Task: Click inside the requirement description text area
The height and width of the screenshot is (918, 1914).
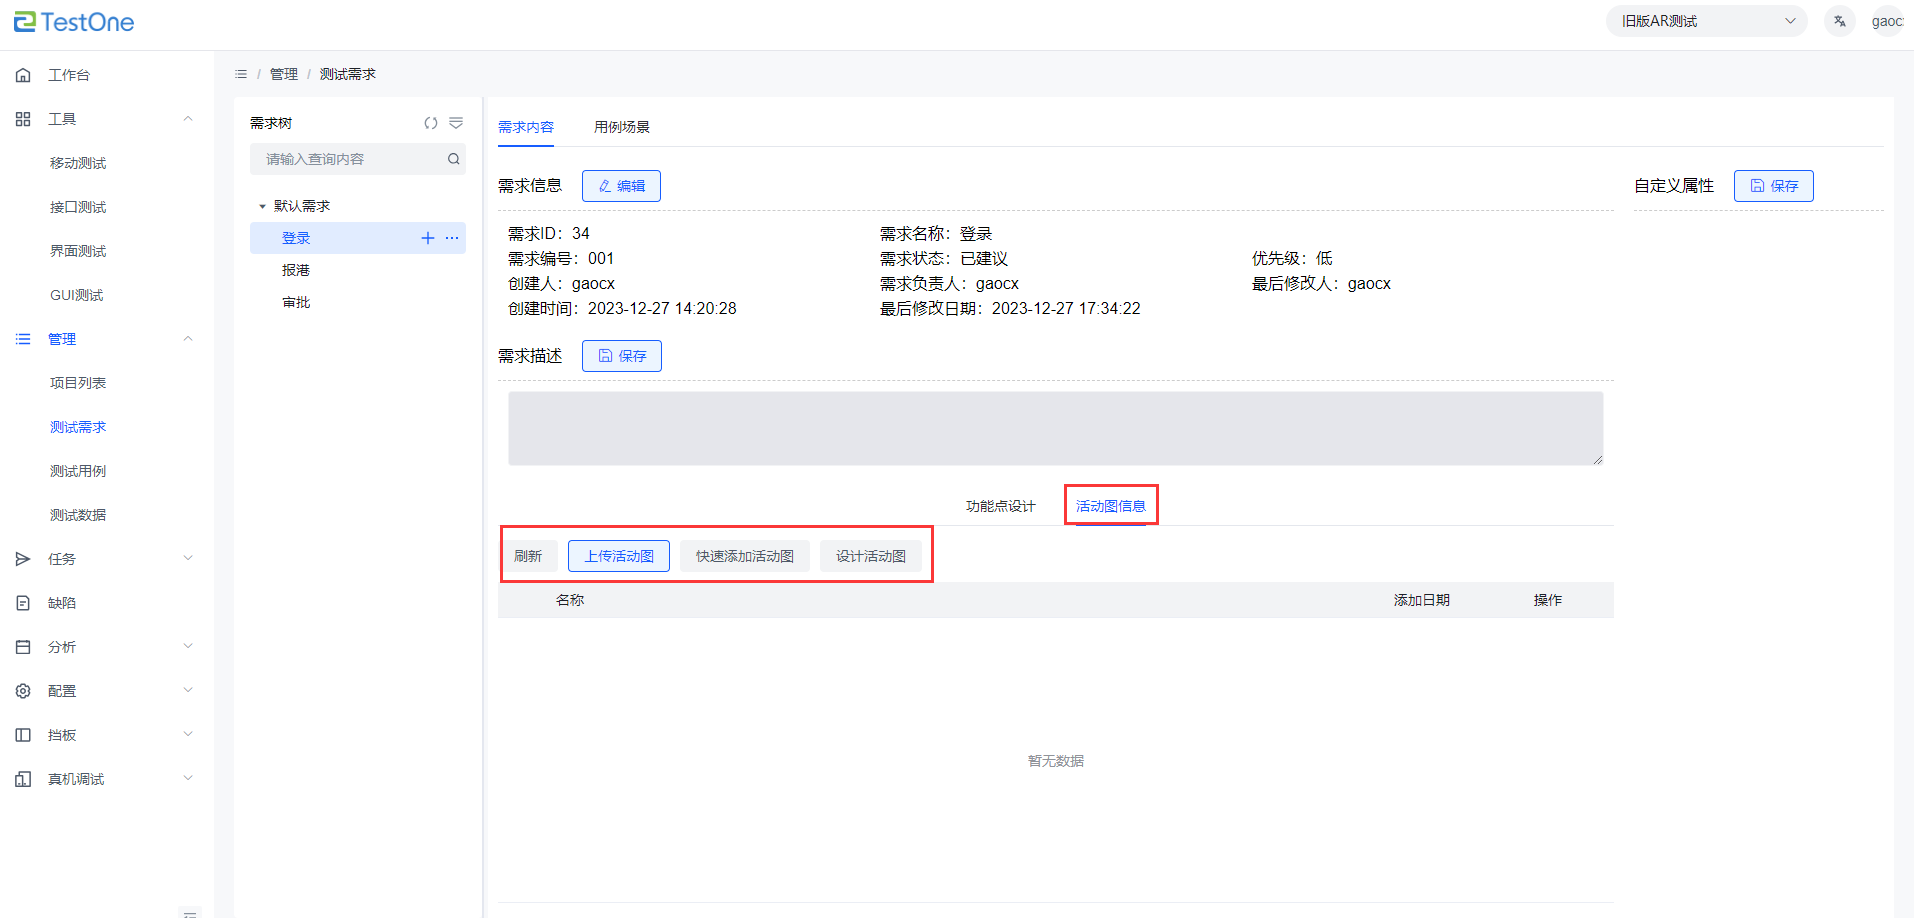Action: click(1055, 428)
